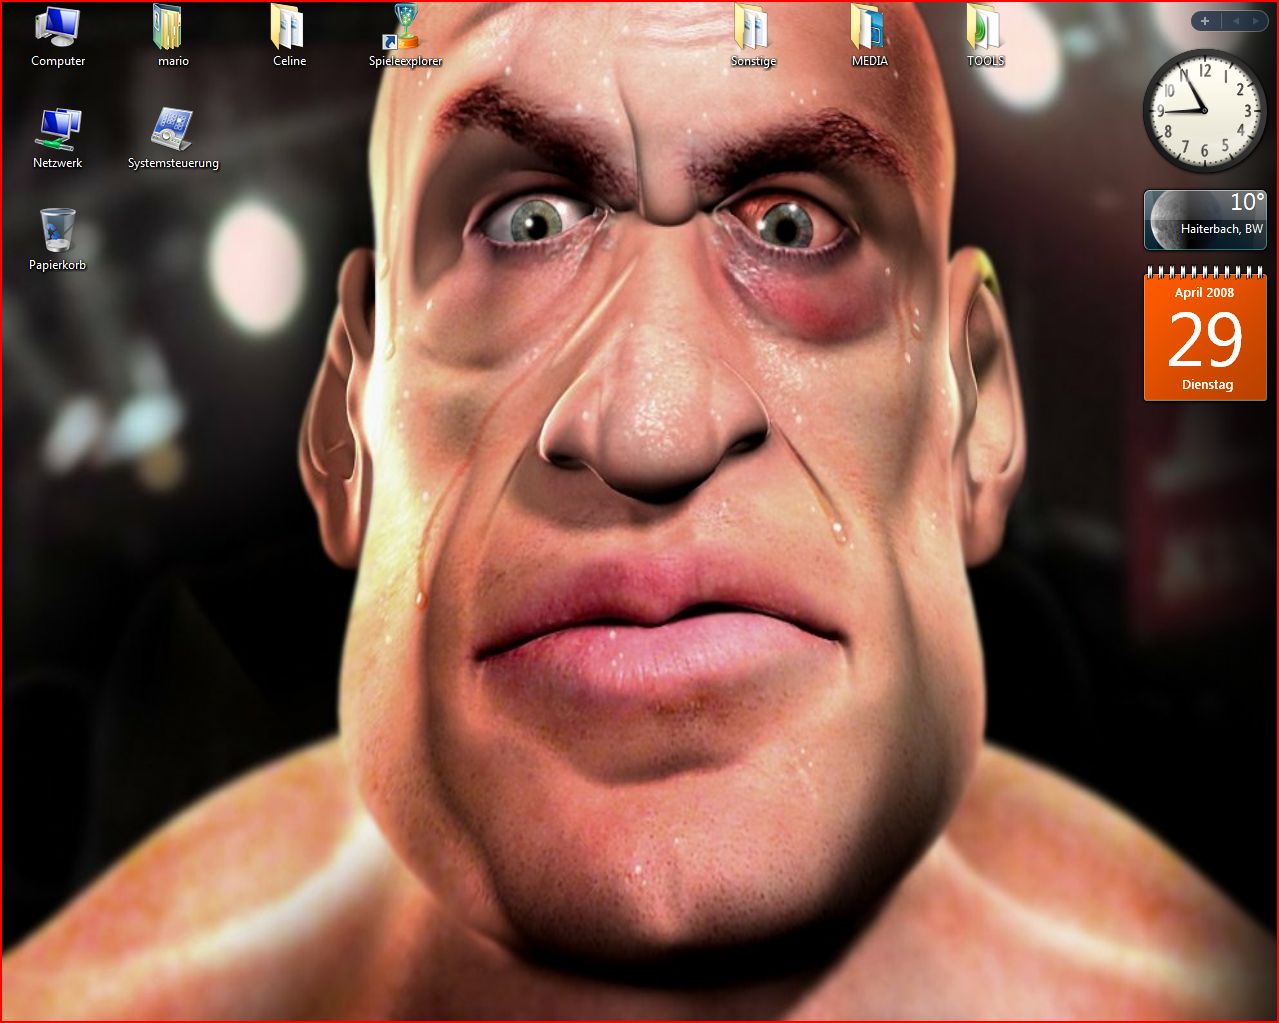Screen dimensions: 1279x1023
Task: Click the date 29 on calendar gadget
Action: (x=1204, y=340)
